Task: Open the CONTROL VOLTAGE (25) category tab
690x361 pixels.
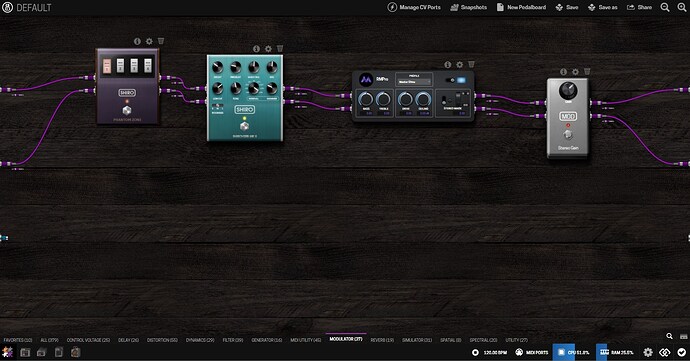Action: pos(88,340)
